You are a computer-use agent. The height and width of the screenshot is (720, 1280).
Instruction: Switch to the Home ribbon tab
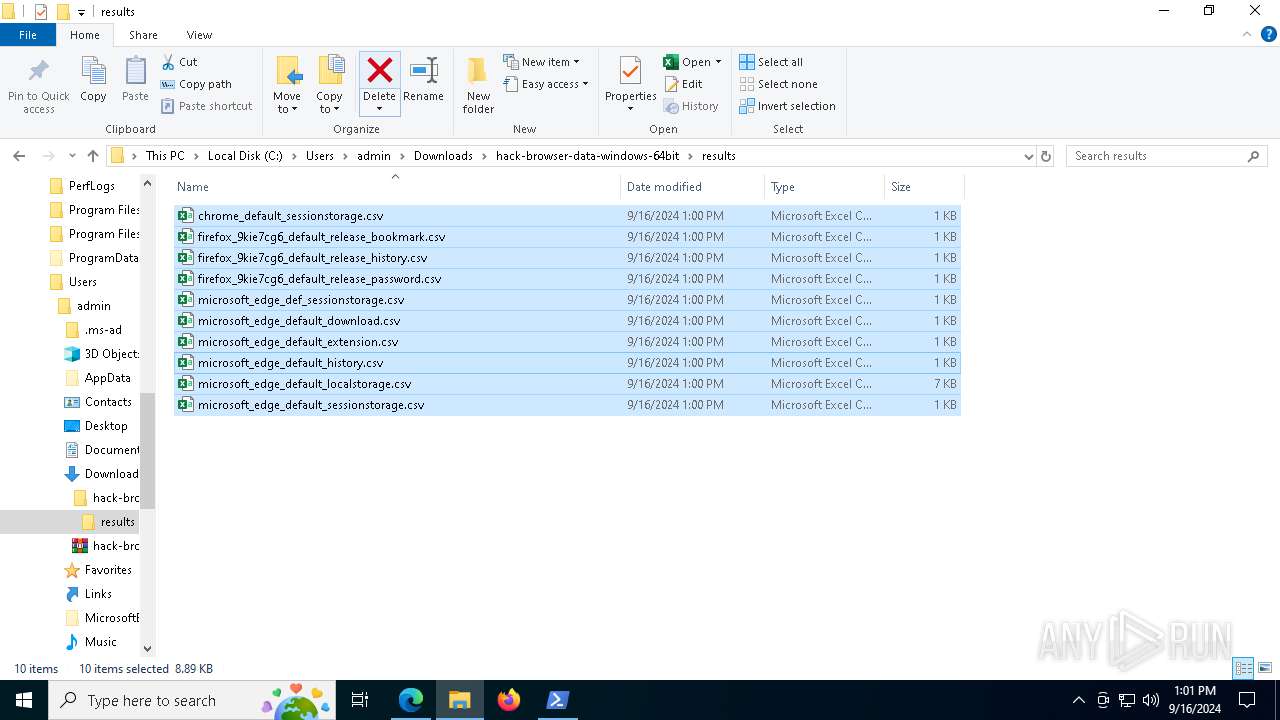click(85, 35)
